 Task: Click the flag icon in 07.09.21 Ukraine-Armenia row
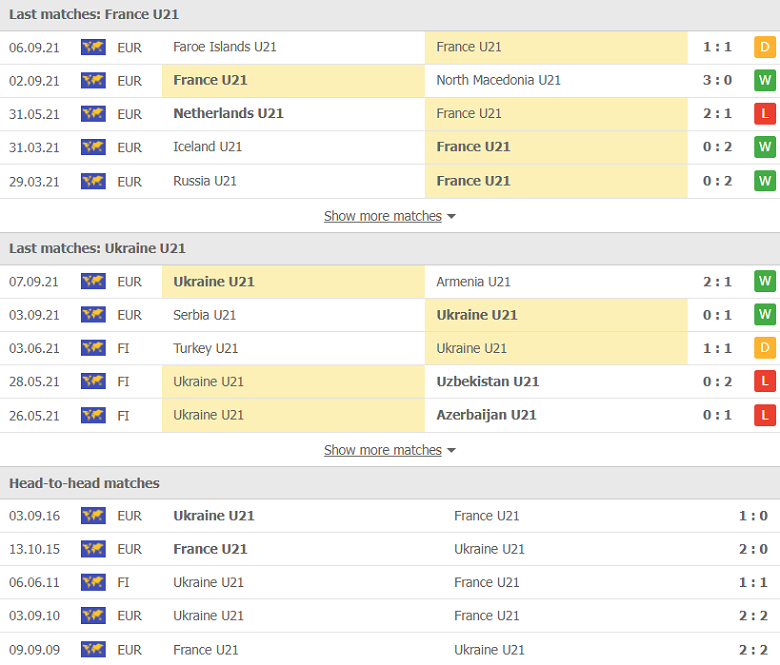tap(93, 282)
